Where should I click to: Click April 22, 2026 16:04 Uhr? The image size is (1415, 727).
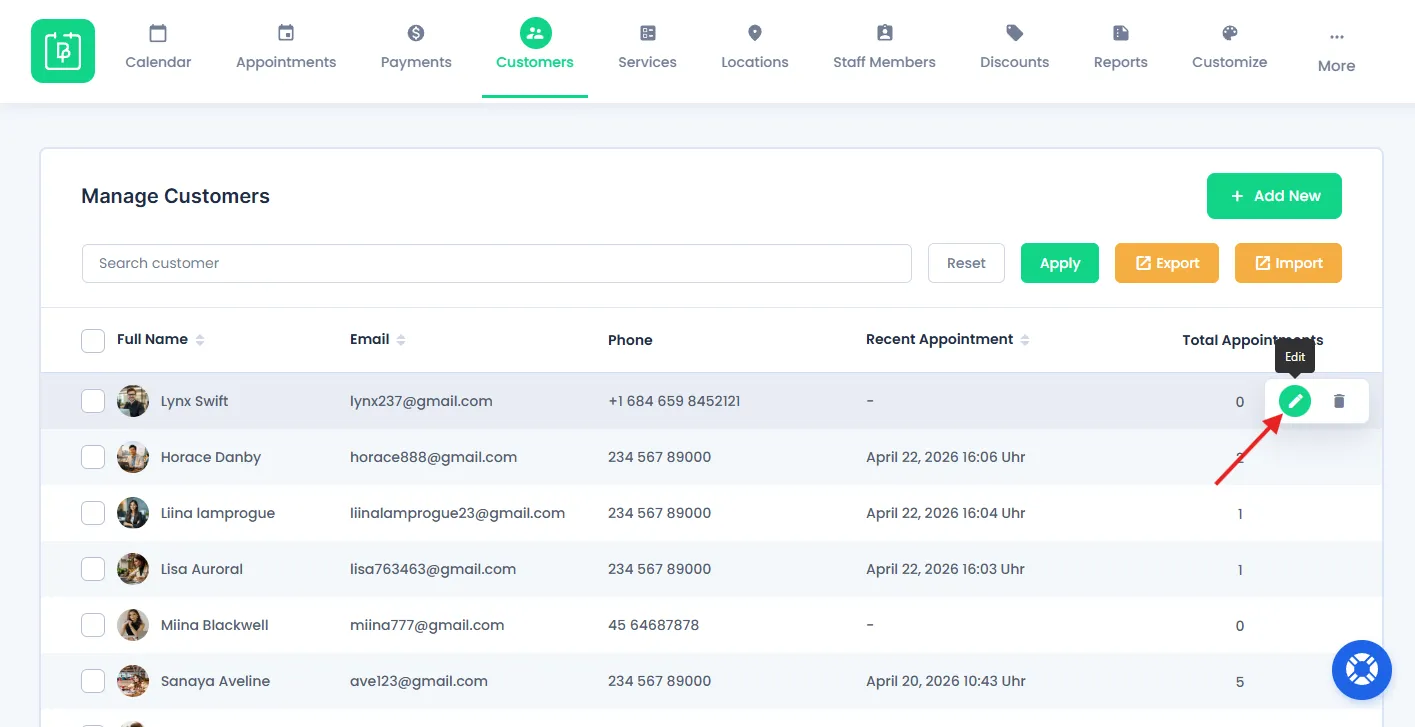tap(946, 513)
